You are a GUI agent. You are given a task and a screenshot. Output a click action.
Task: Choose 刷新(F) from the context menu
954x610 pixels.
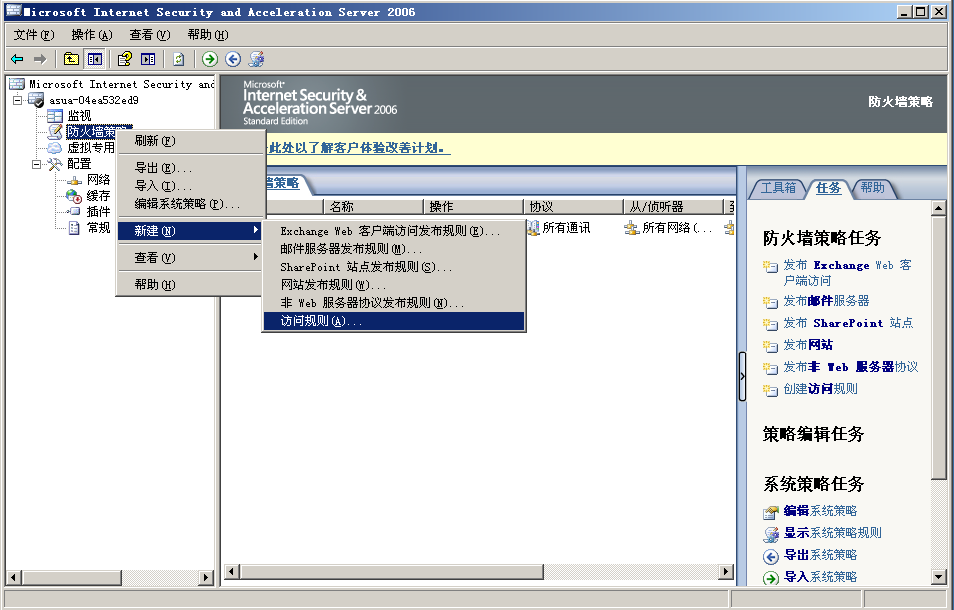[x=191, y=140]
